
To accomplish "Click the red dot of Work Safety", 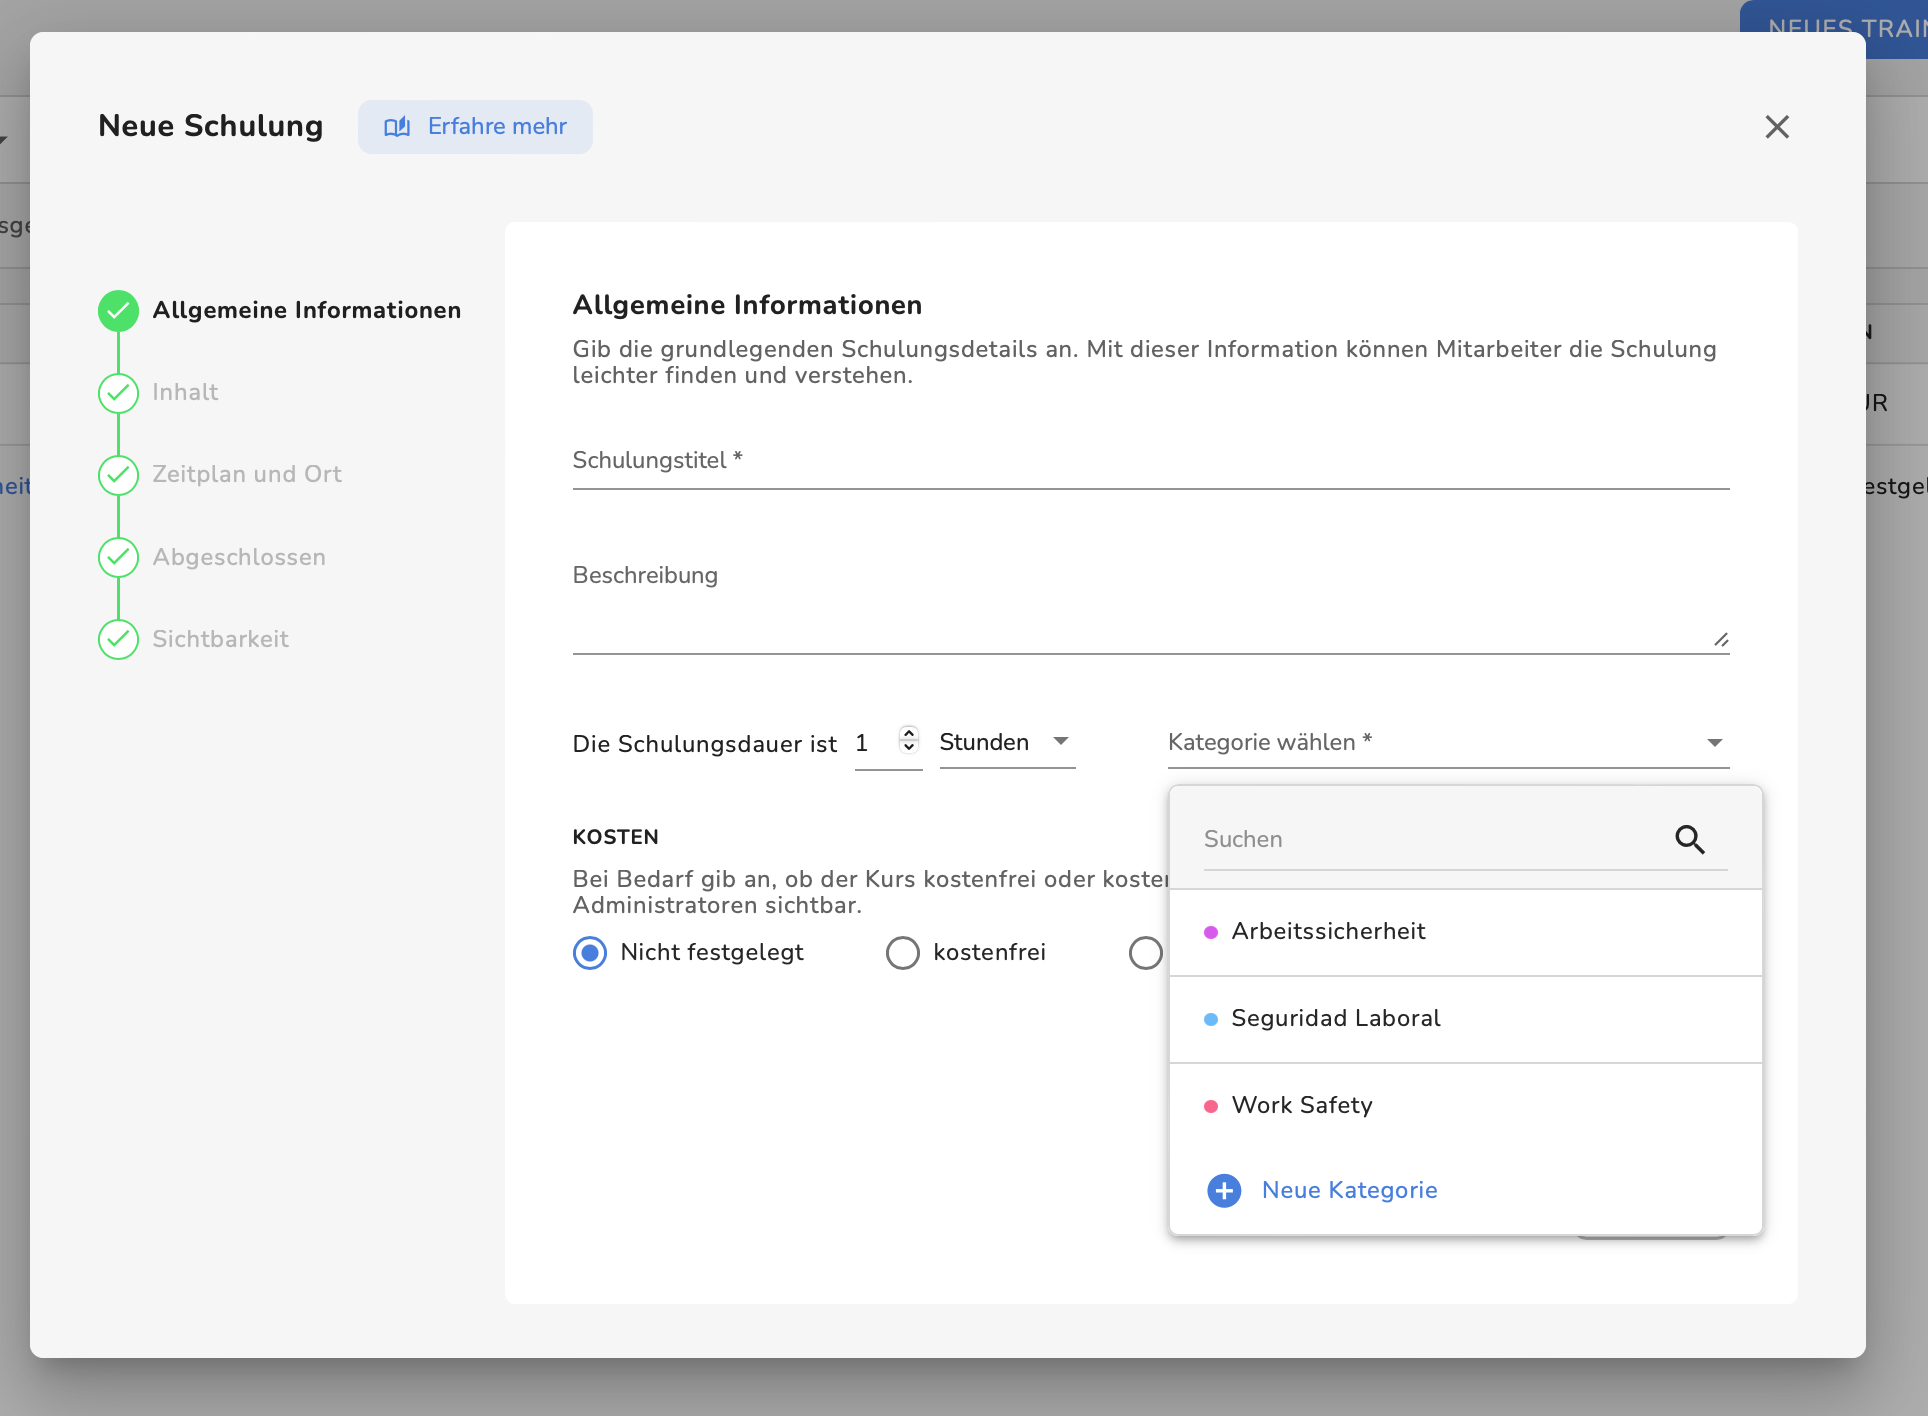I will click(1211, 1106).
